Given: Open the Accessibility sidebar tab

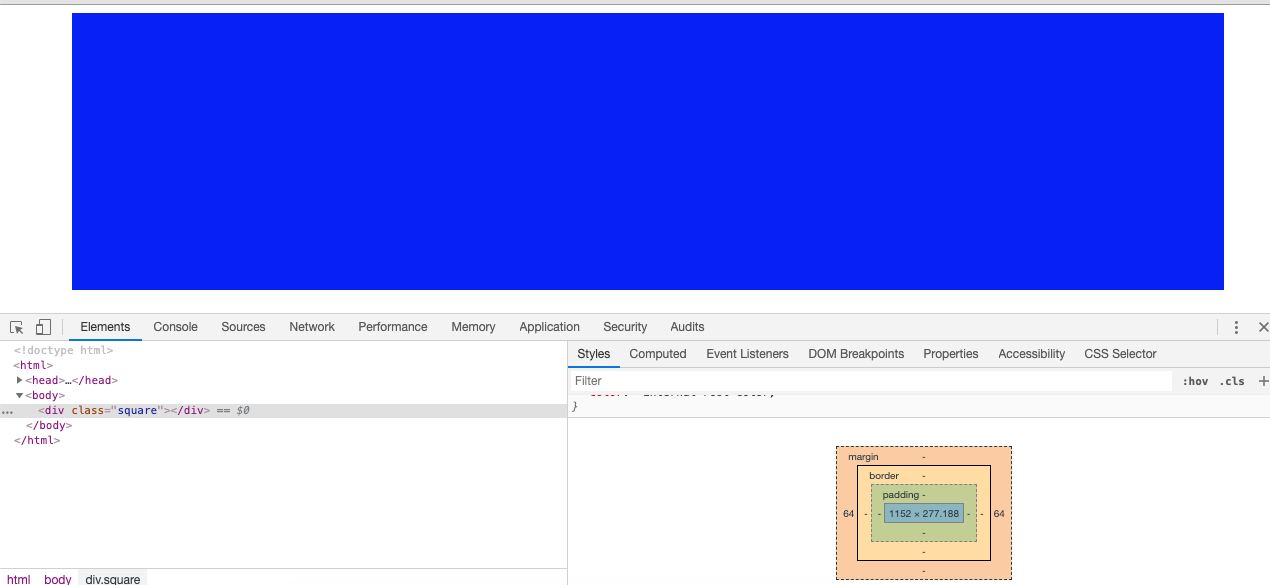Looking at the screenshot, I should tap(1031, 354).
